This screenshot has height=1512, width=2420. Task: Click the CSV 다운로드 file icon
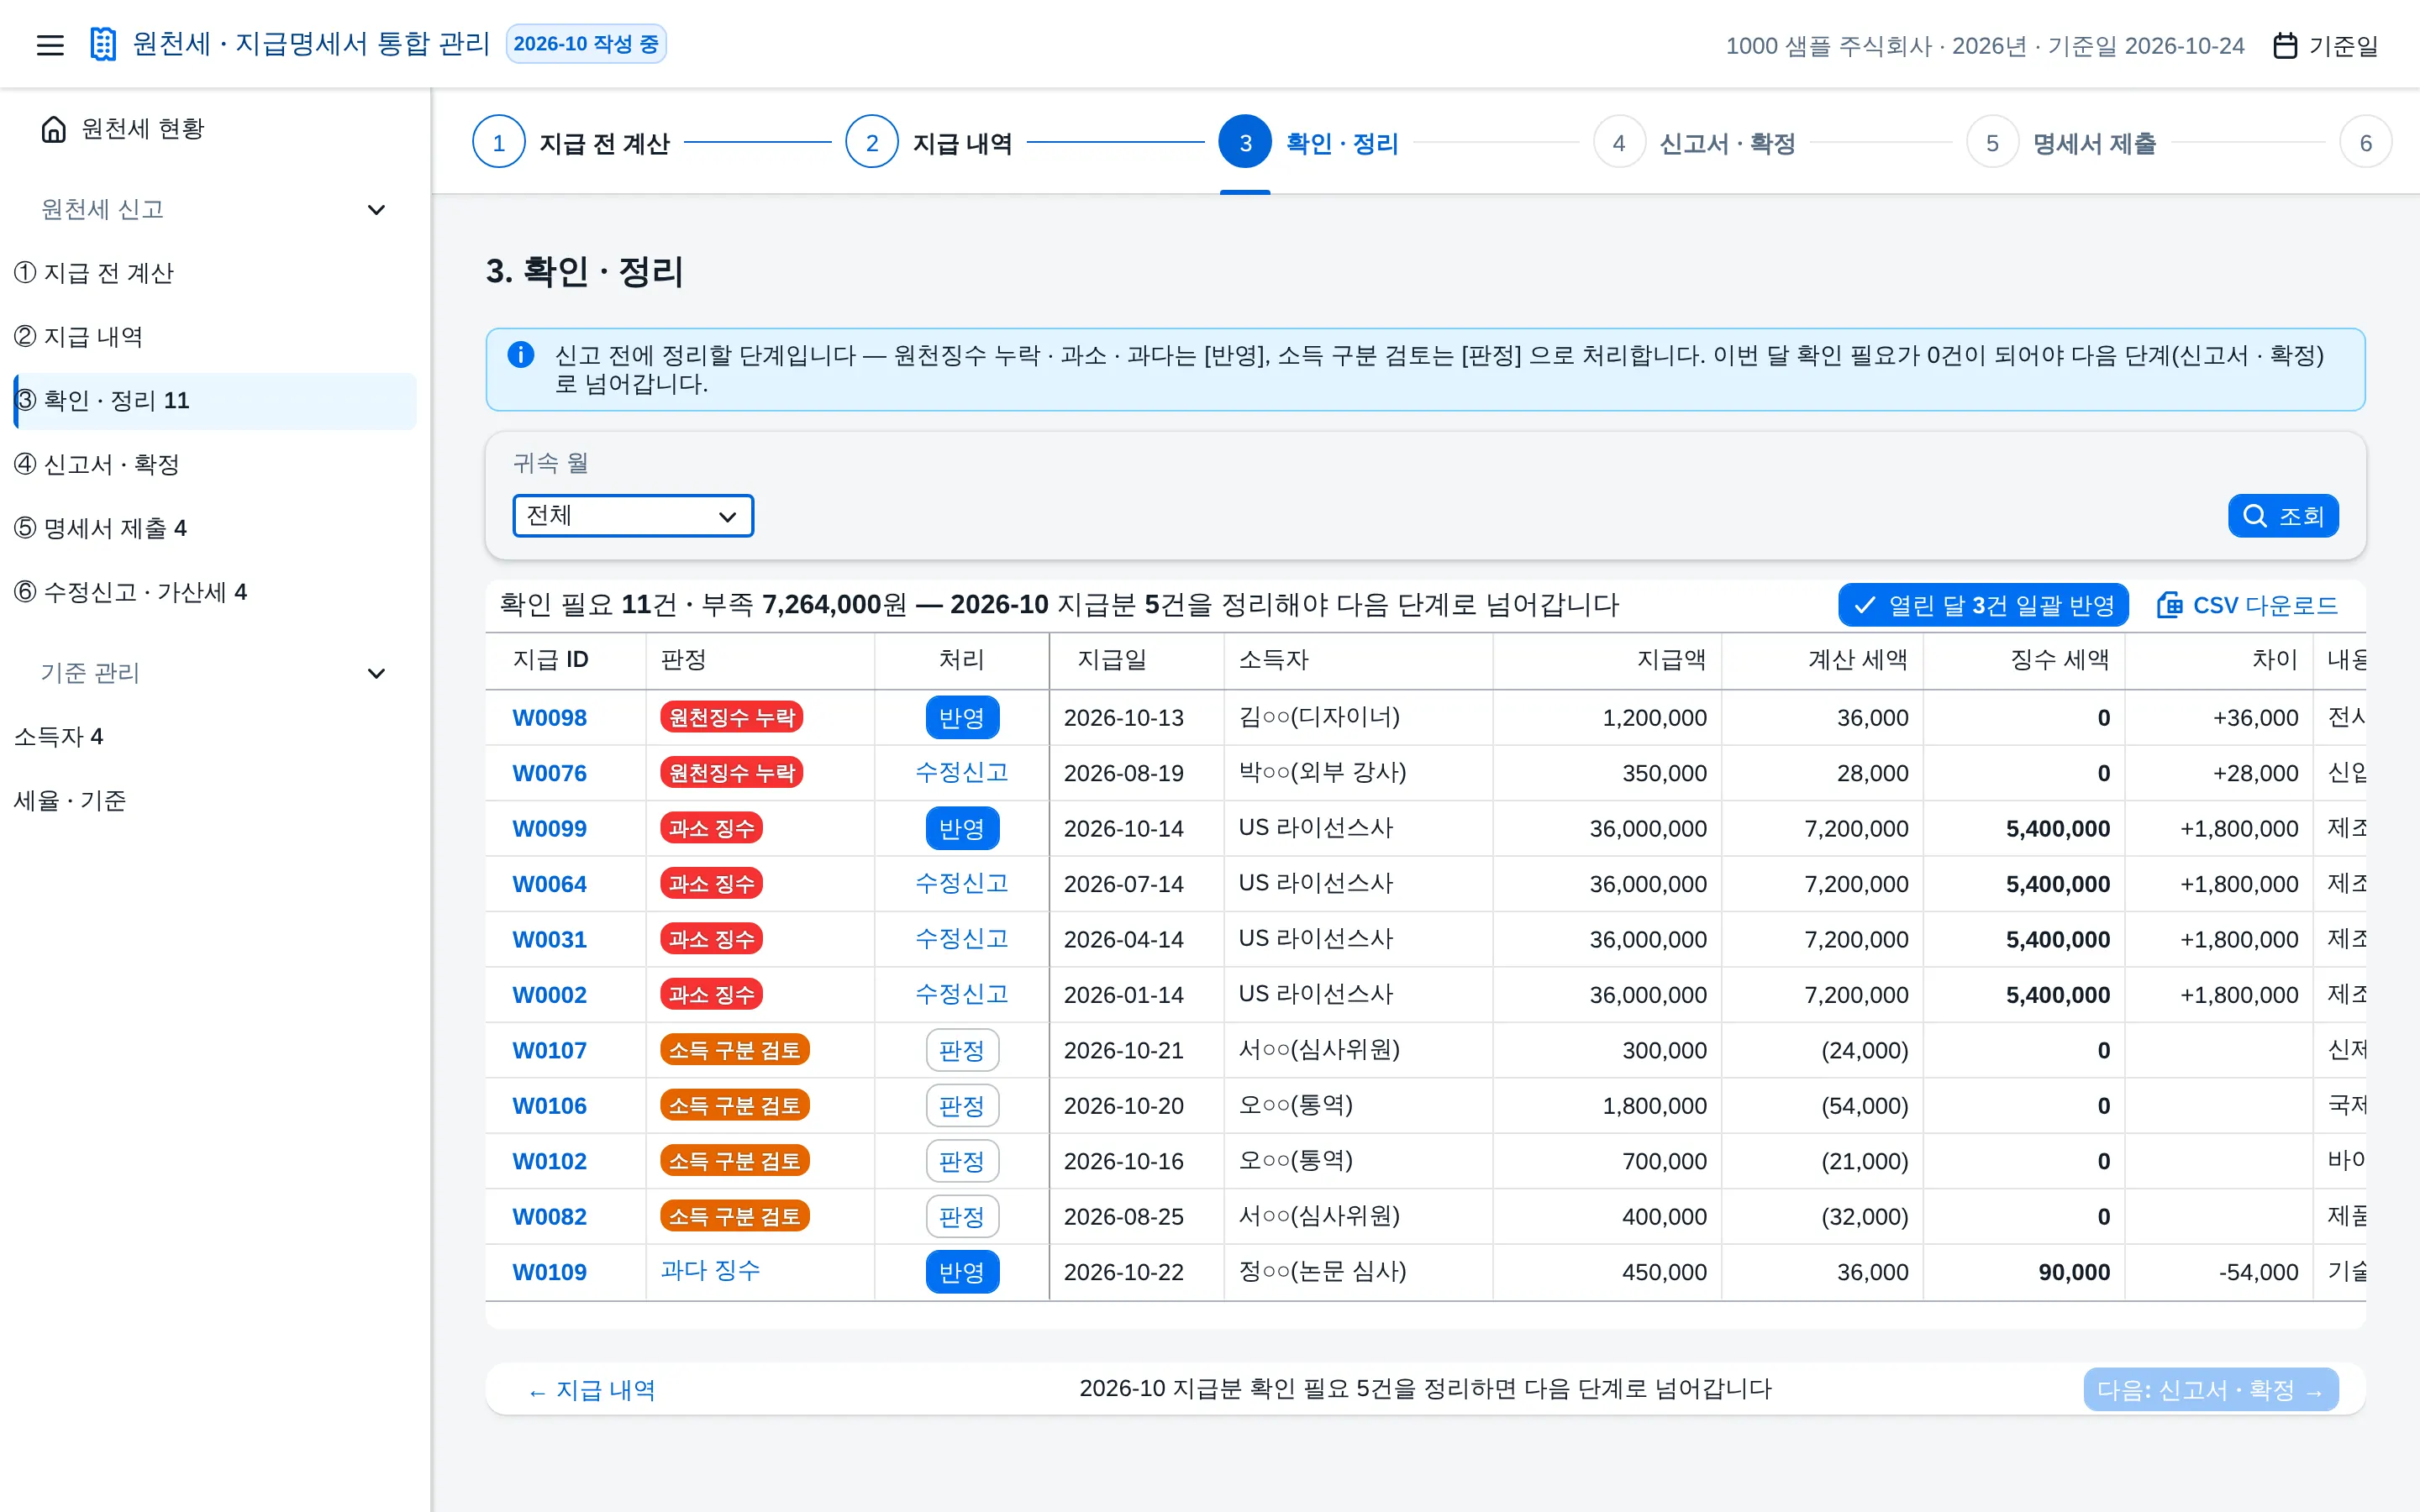[x=2169, y=605]
